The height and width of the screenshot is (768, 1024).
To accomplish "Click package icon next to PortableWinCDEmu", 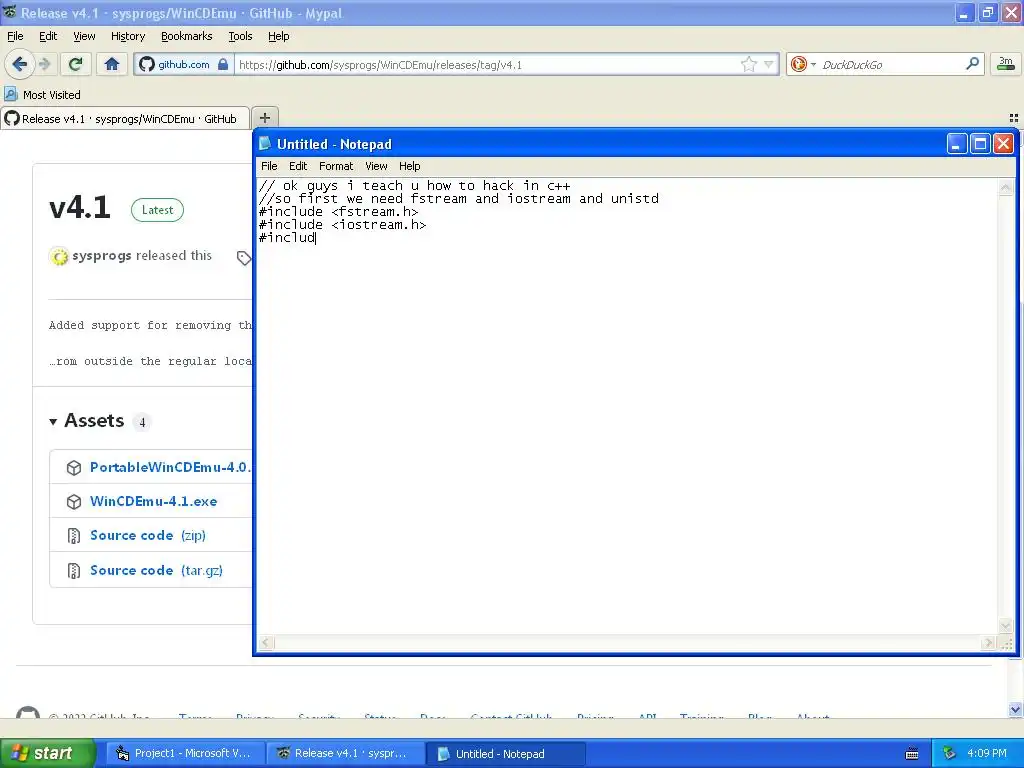I will (74, 468).
